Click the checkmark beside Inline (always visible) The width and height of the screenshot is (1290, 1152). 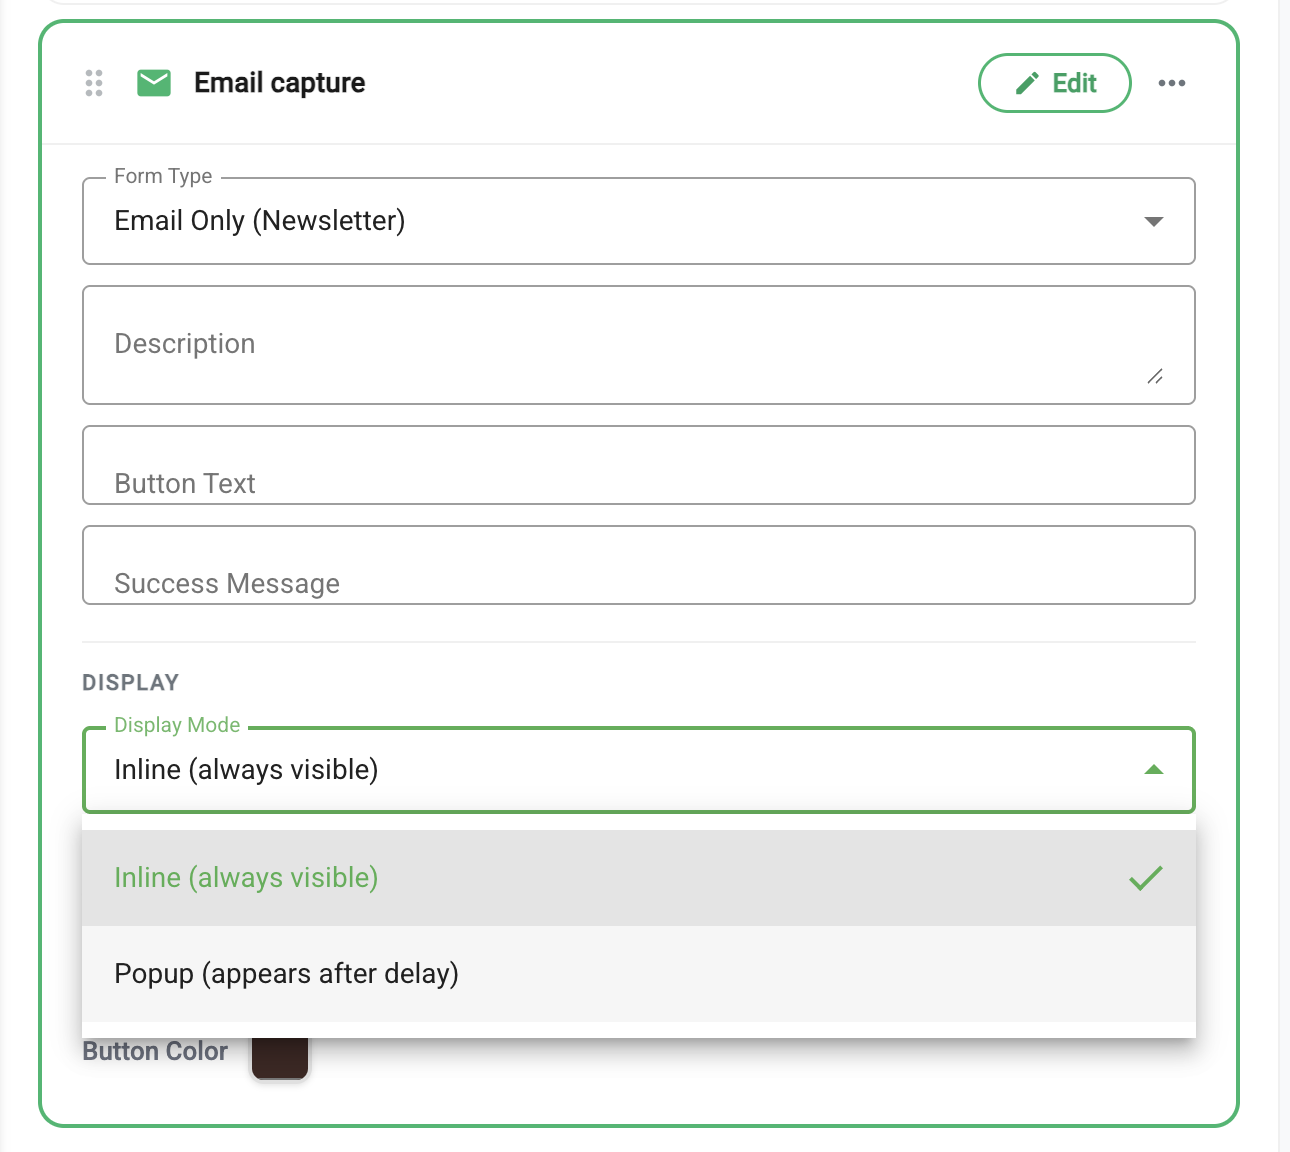(1146, 878)
